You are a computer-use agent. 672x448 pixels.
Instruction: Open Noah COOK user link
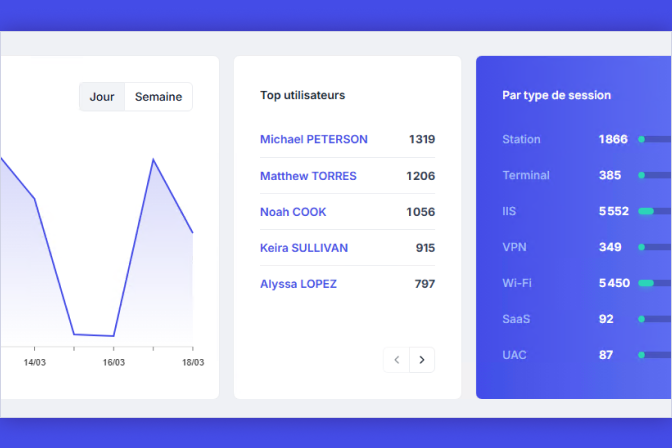point(293,212)
